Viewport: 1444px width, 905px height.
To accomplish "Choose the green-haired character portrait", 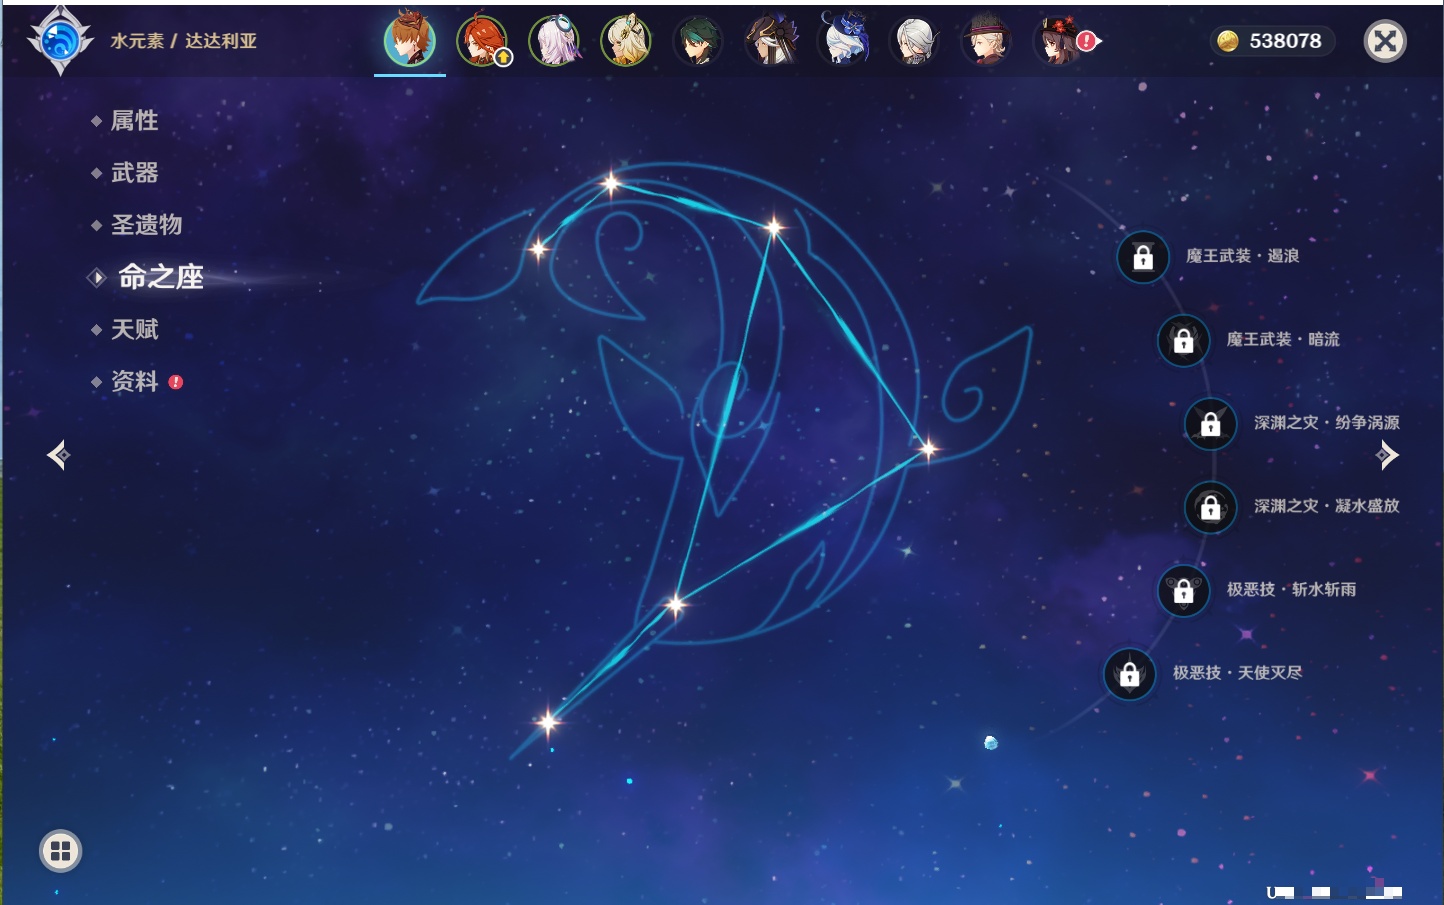I will click(x=698, y=42).
